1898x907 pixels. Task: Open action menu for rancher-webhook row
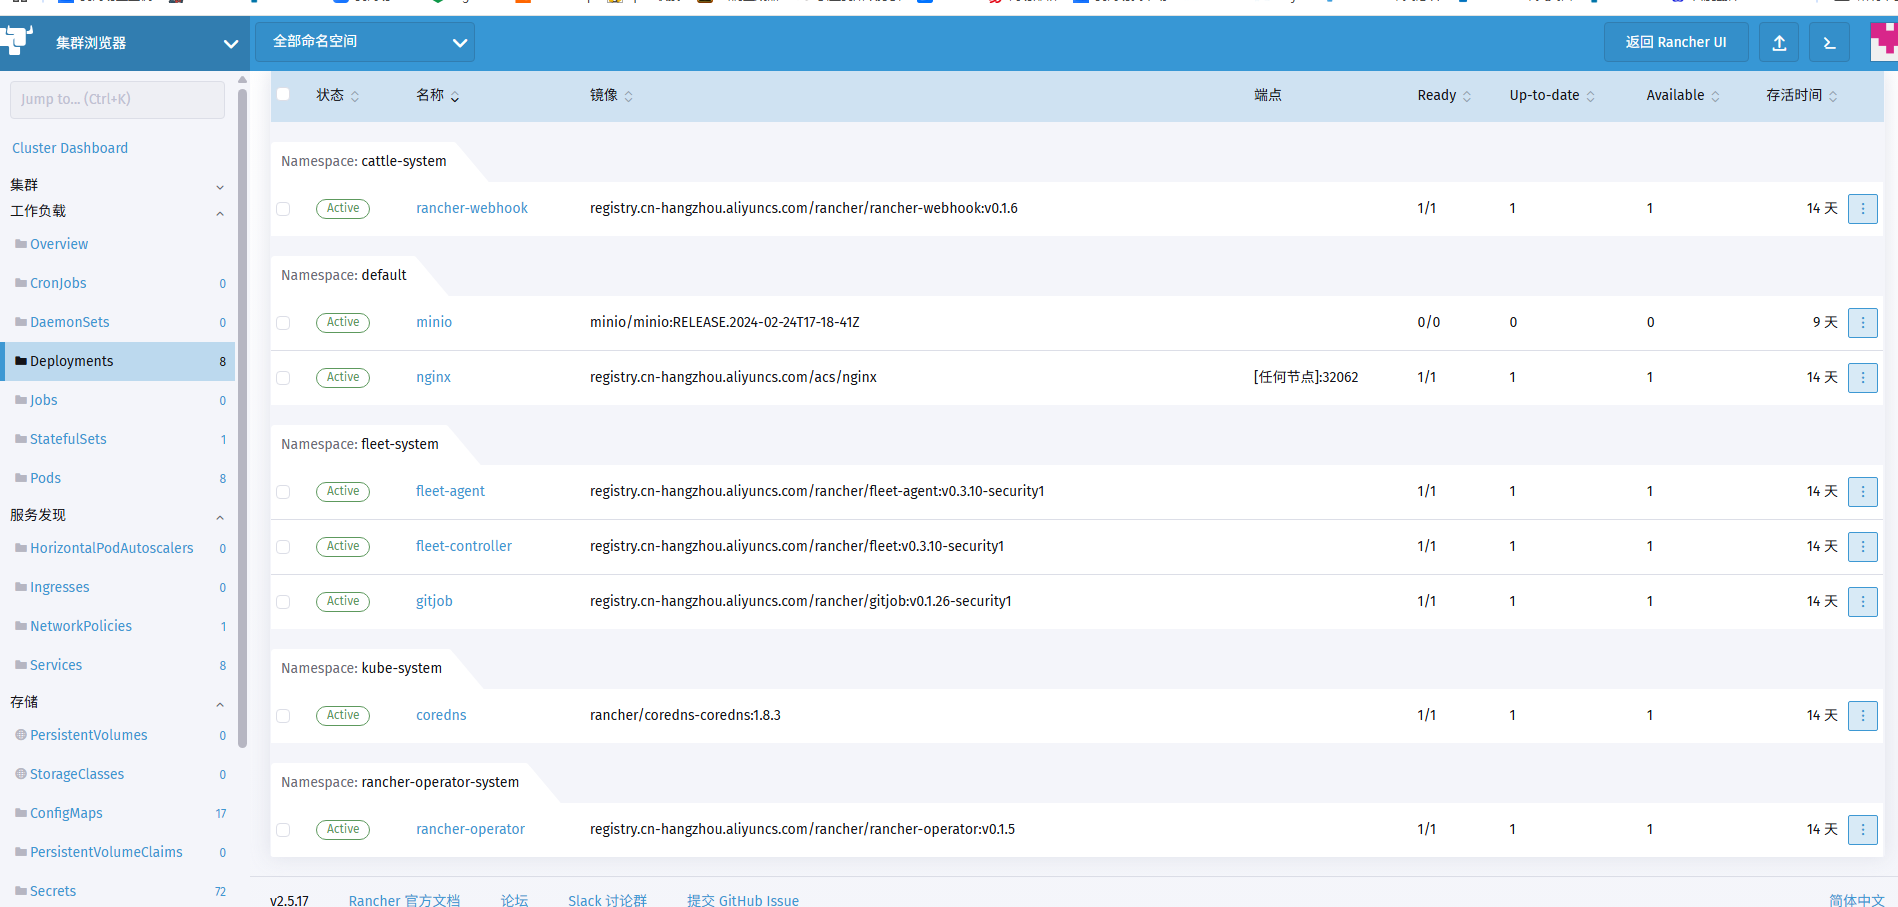pyautogui.click(x=1862, y=209)
